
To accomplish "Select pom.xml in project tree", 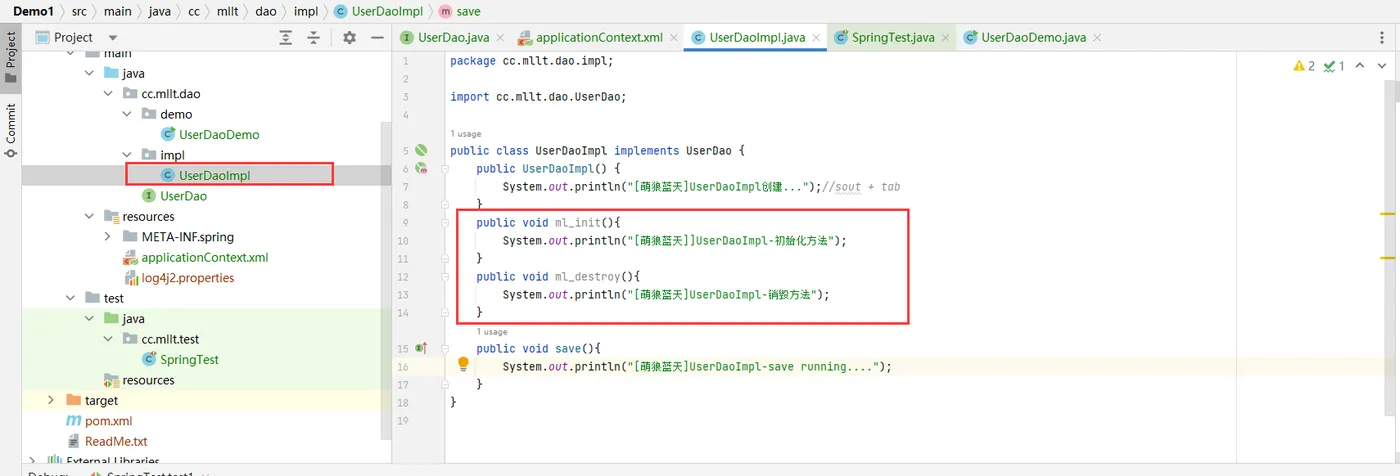I will pyautogui.click(x=108, y=421).
